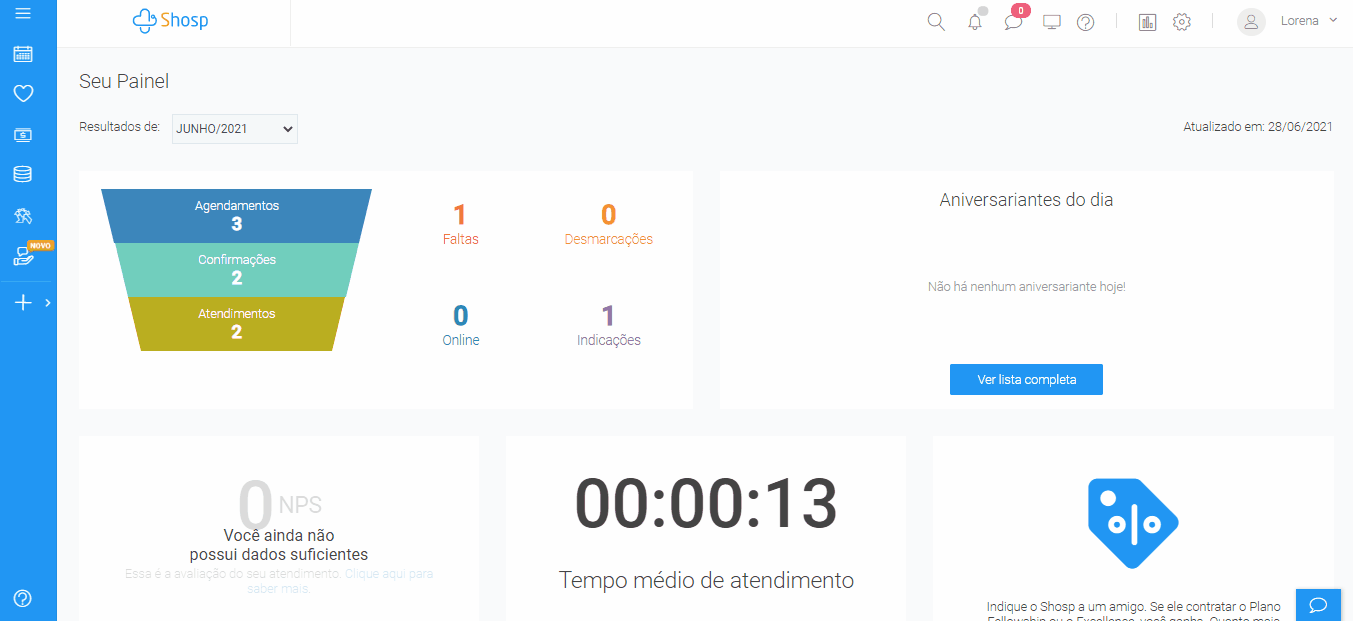Click the database icon in the sidebar
1353x621 pixels.
22,174
